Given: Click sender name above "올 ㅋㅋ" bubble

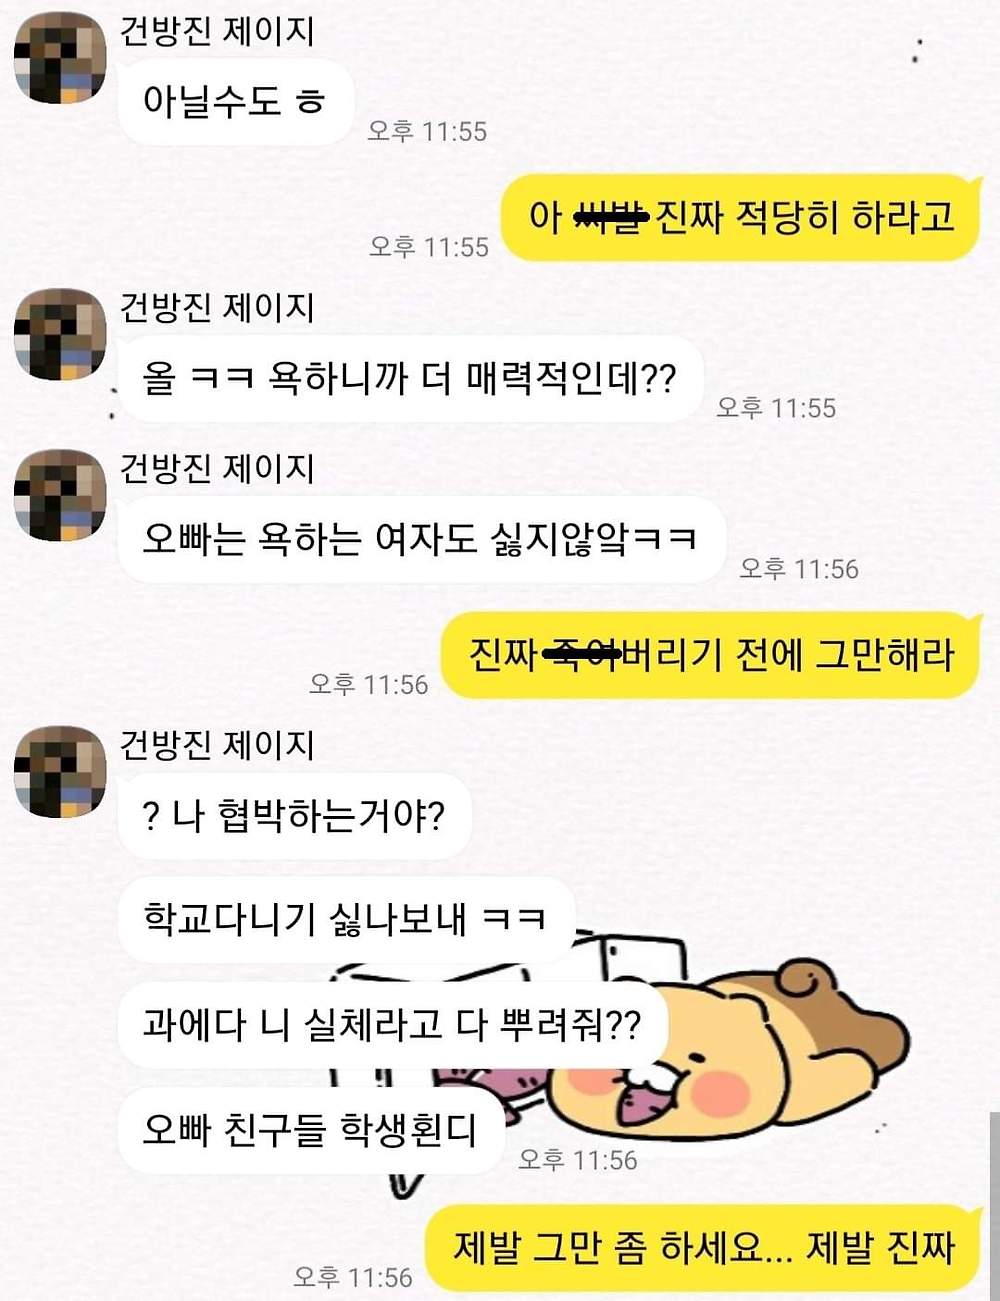Looking at the screenshot, I should click(217, 308).
